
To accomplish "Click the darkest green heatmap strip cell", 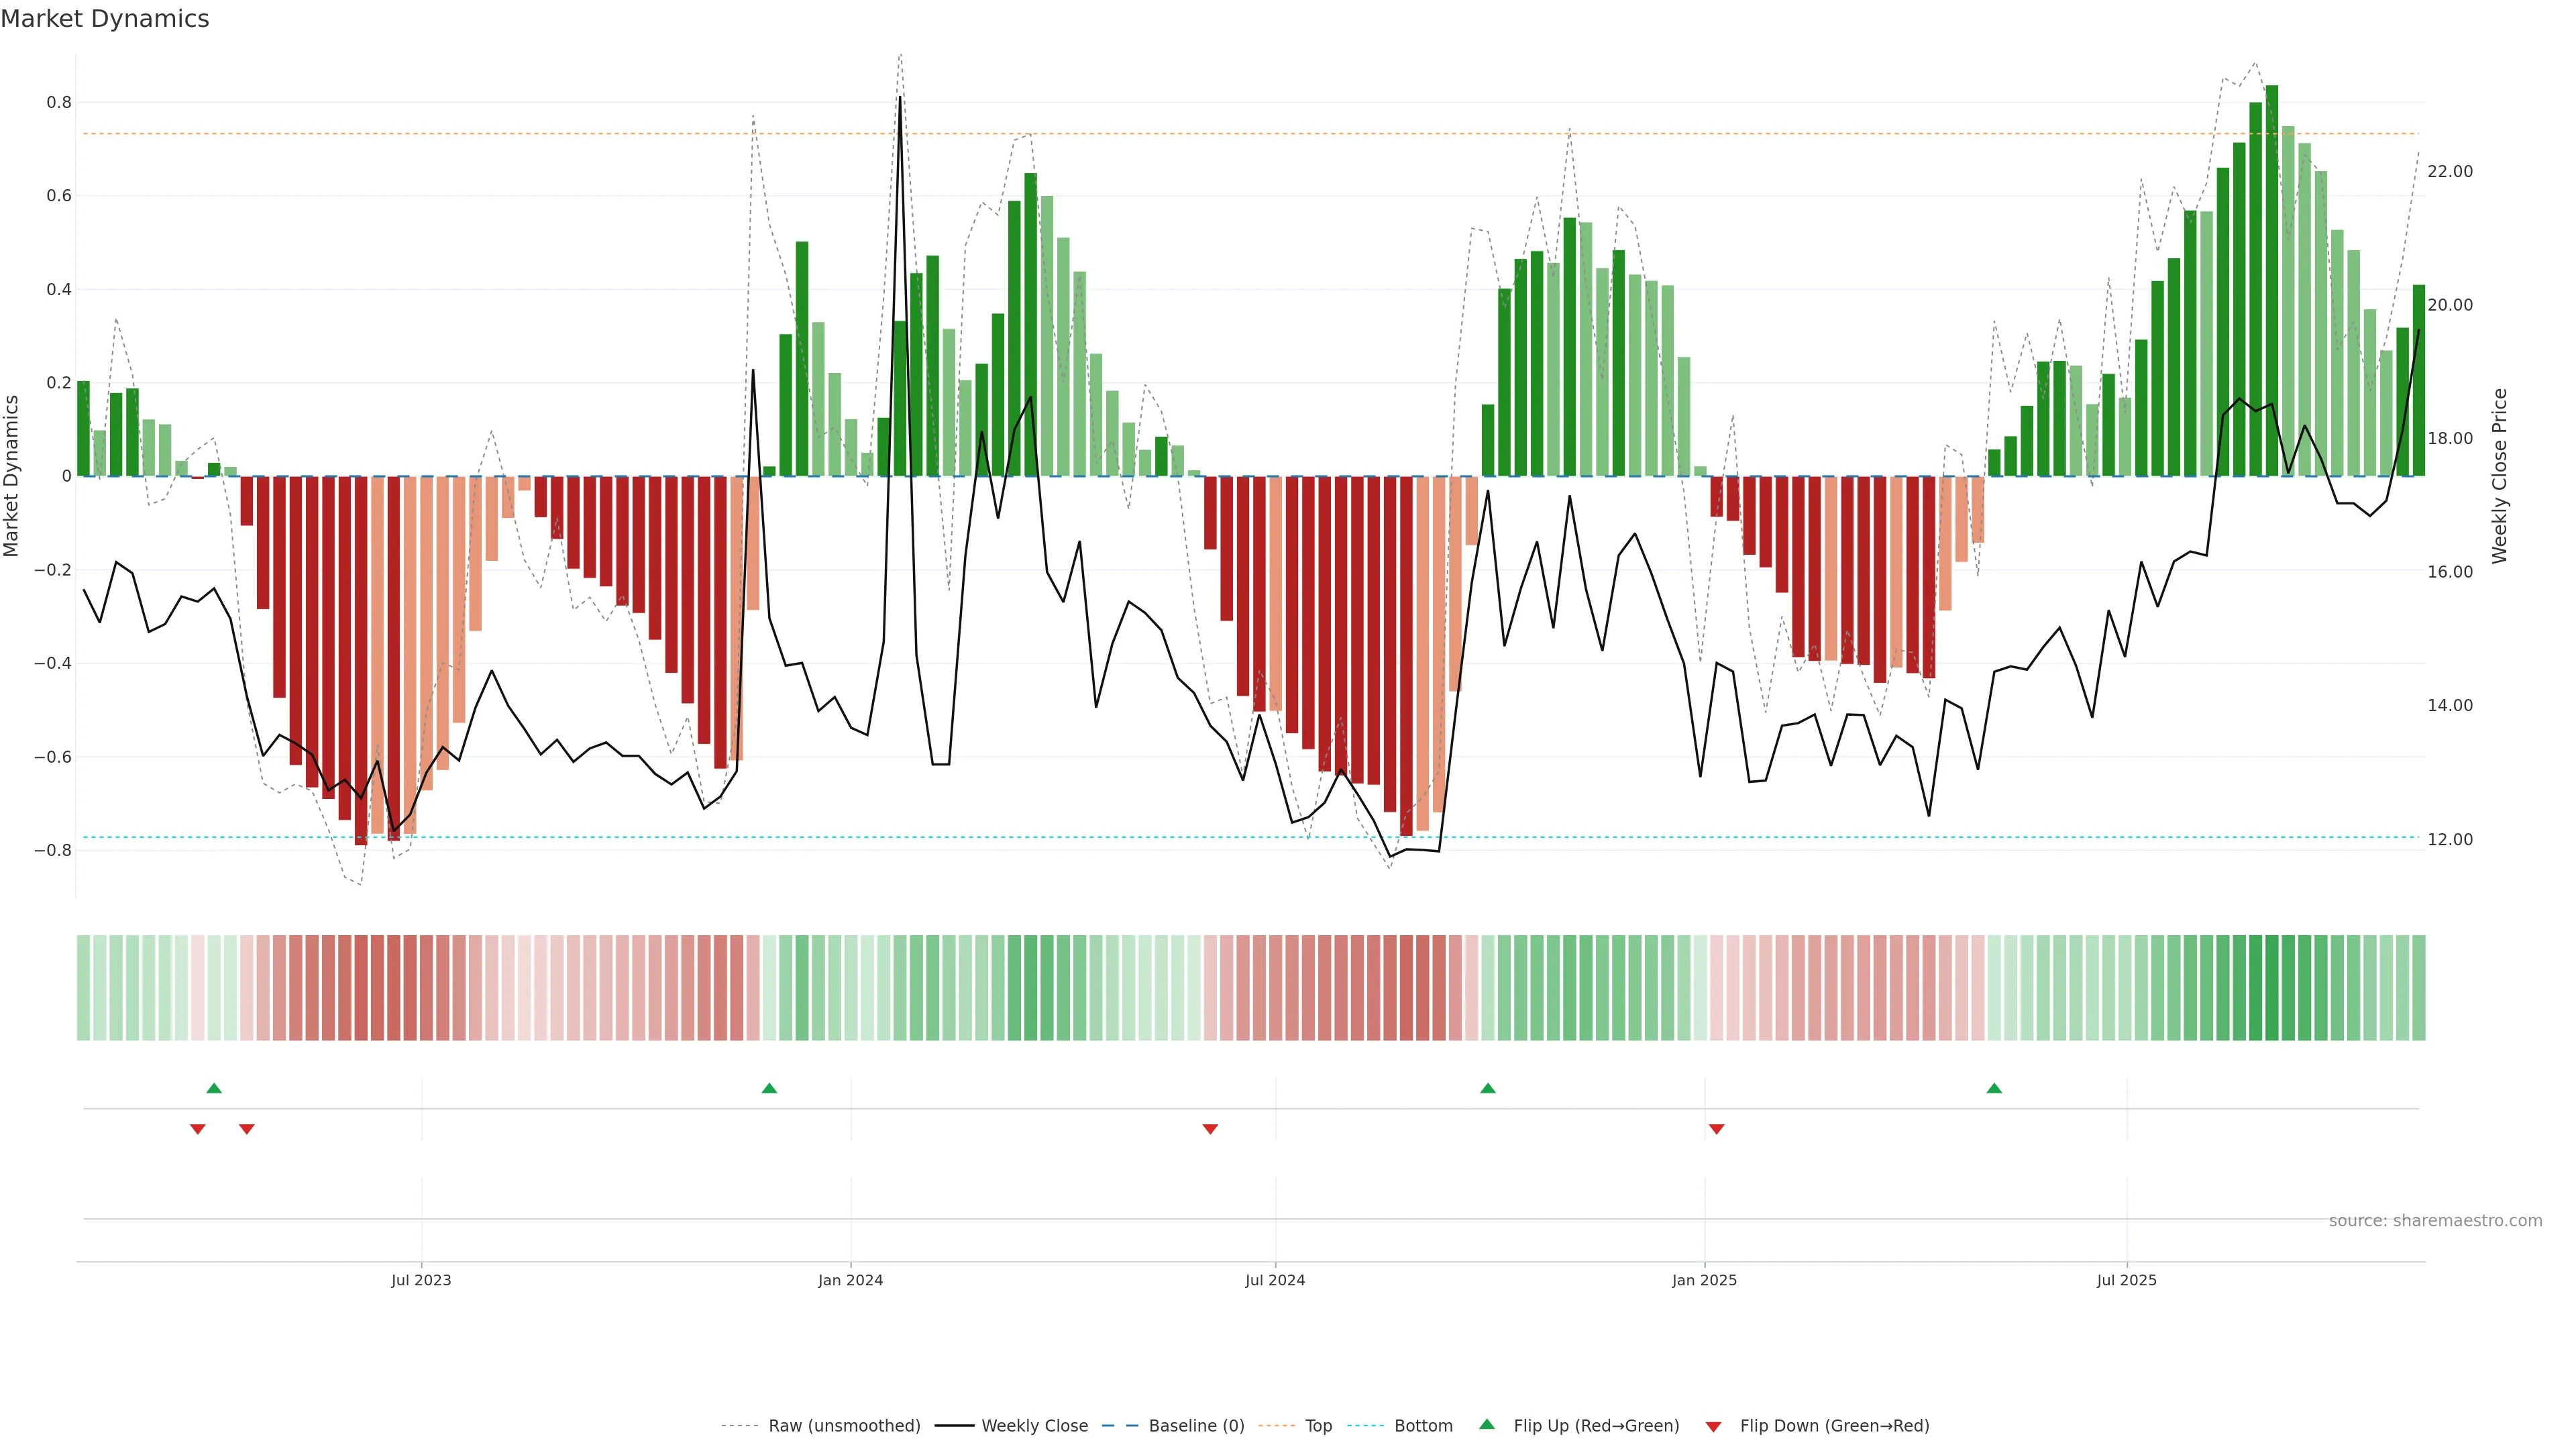I will (2272, 987).
